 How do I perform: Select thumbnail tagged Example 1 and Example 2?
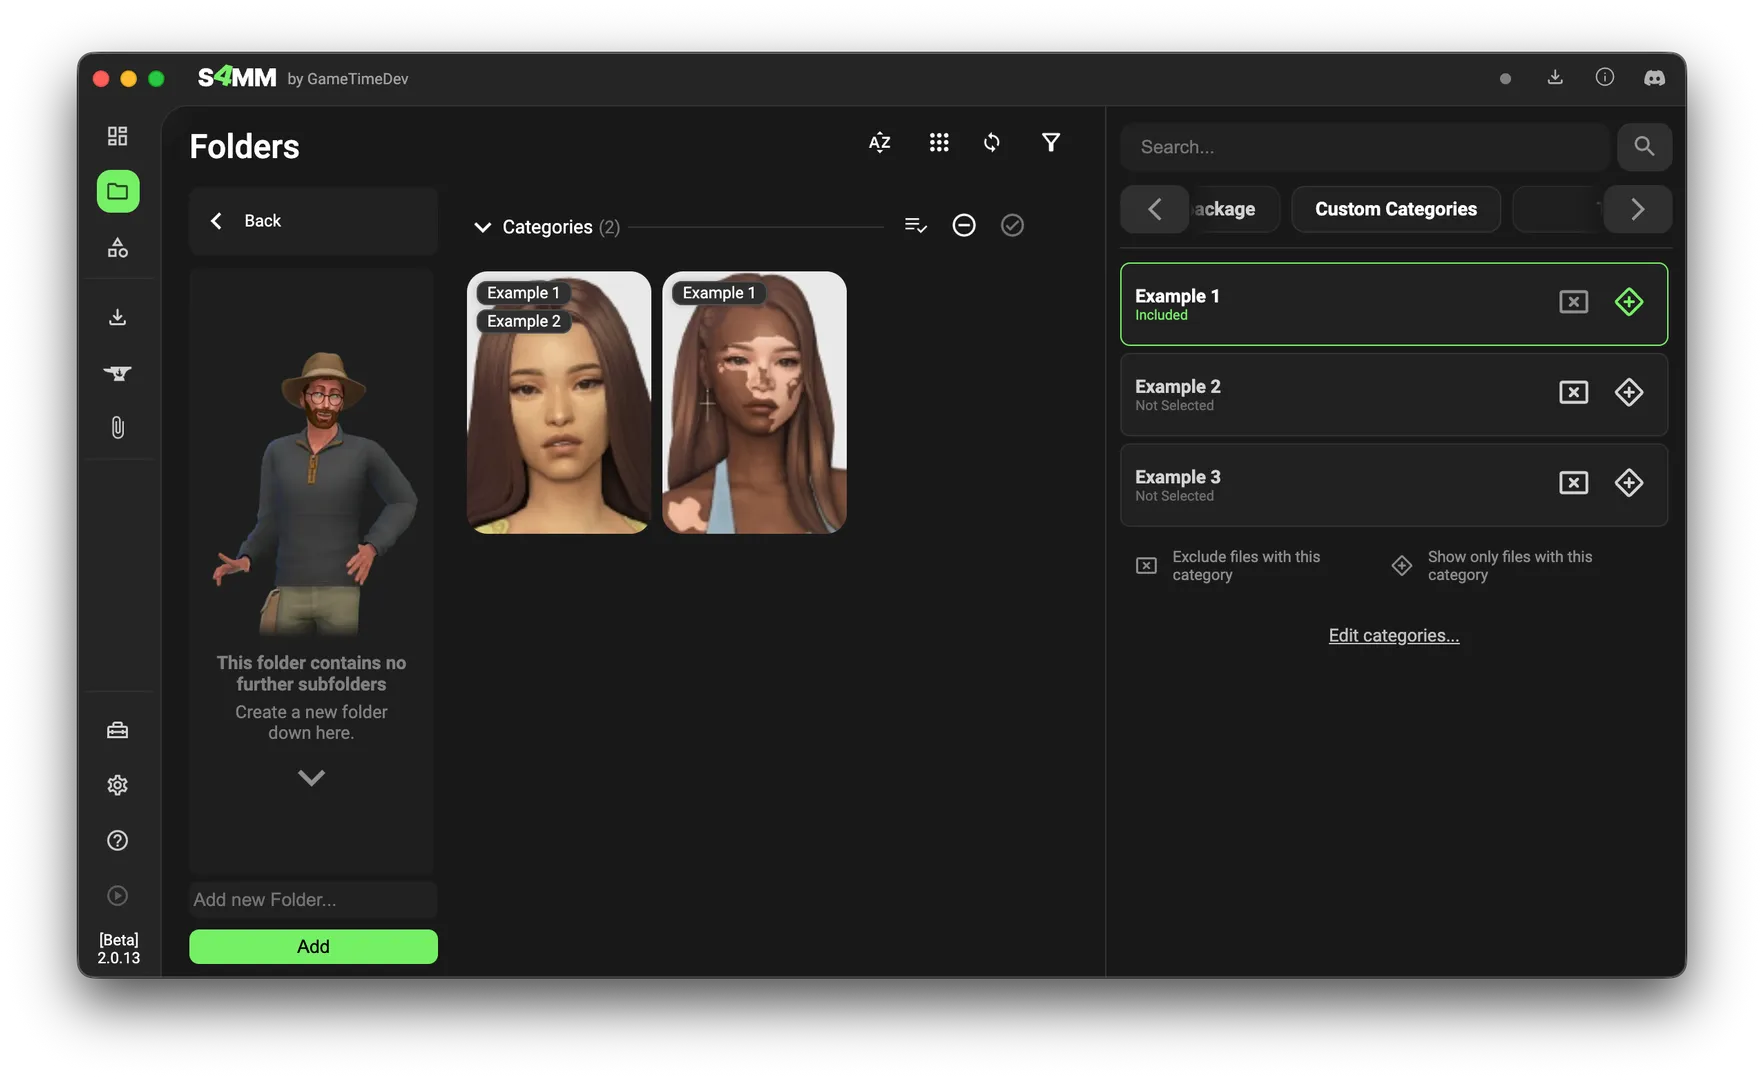(x=559, y=403)
